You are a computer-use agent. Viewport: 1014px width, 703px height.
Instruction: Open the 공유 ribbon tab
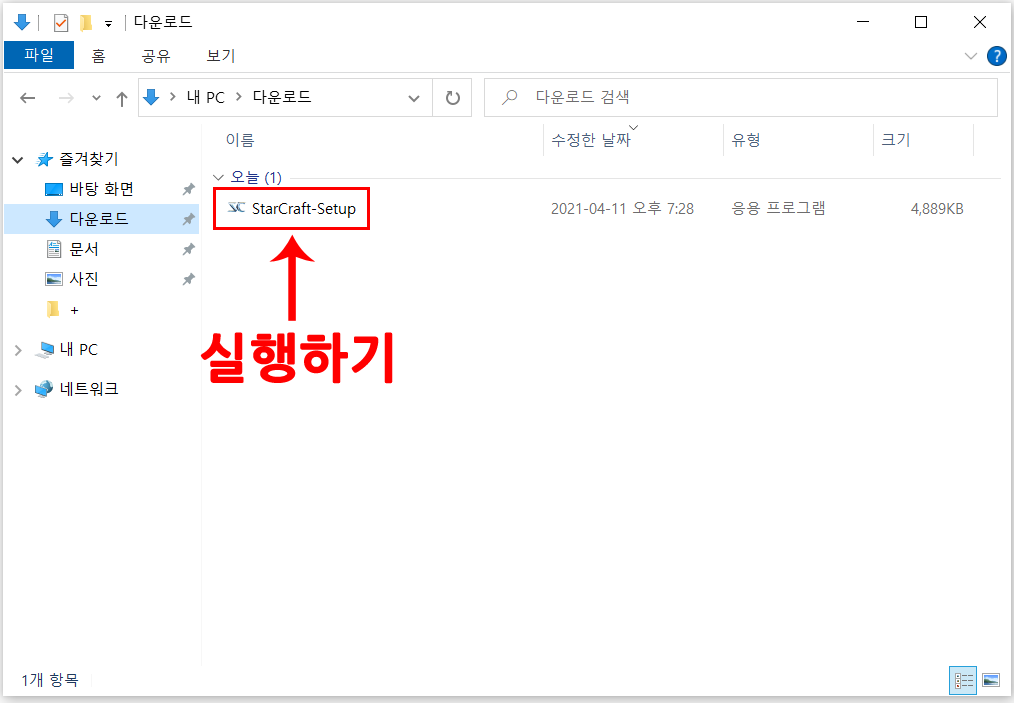(x=156, y=56)
